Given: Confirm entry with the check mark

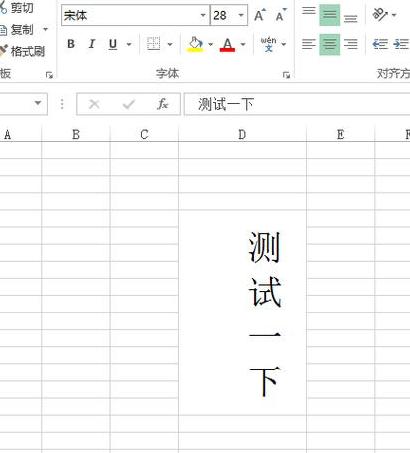Looking at the screenshot, I should (x=128, y=104).
